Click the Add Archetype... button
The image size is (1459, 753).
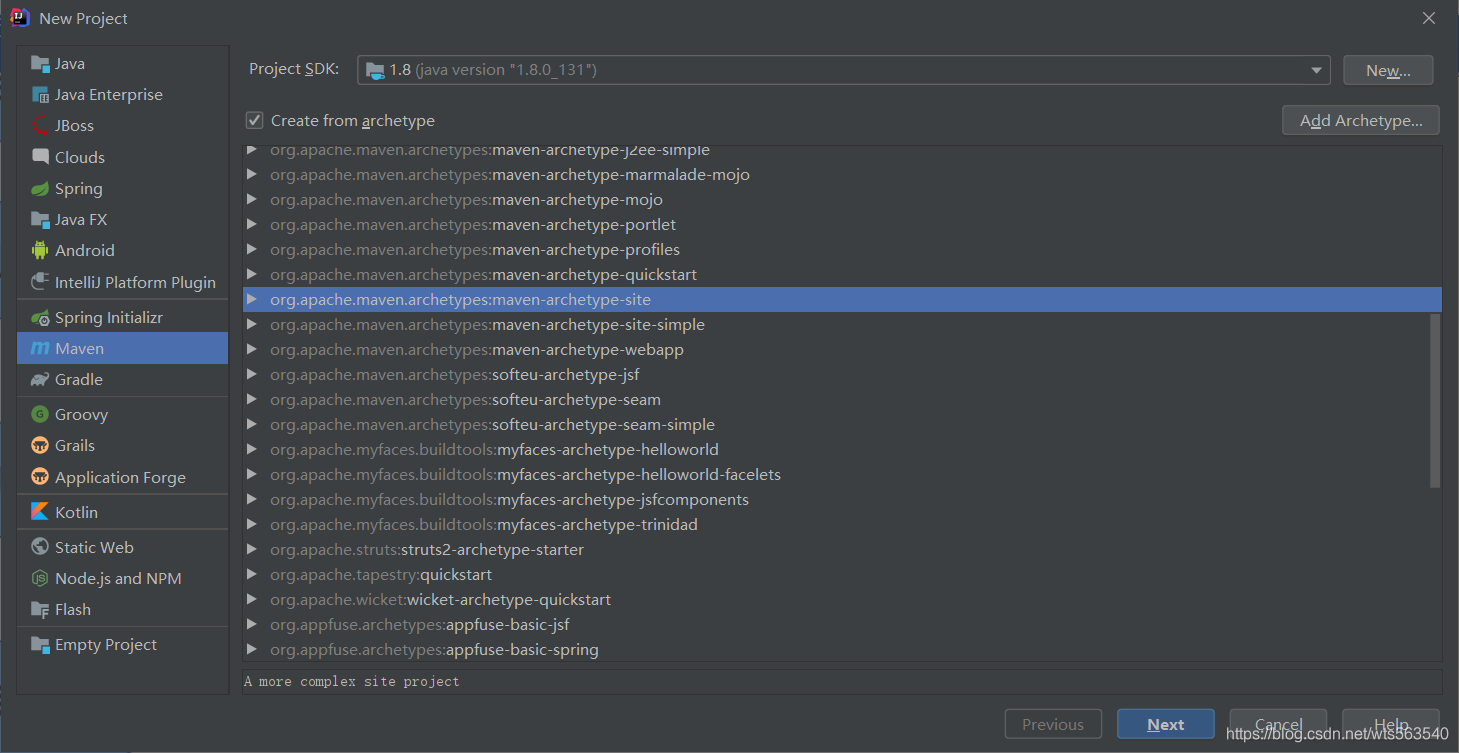coord(1360,120)
